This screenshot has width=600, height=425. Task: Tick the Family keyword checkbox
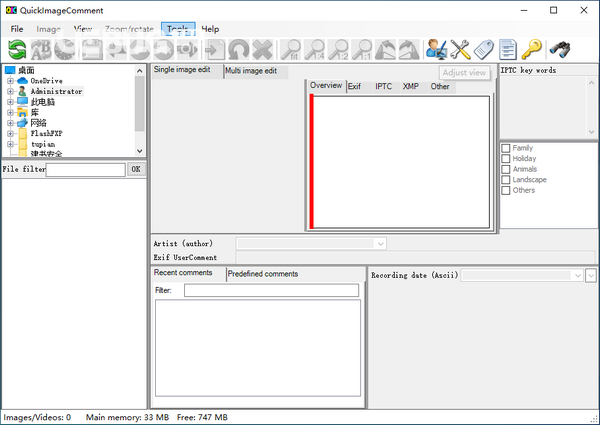click(505, 148)
